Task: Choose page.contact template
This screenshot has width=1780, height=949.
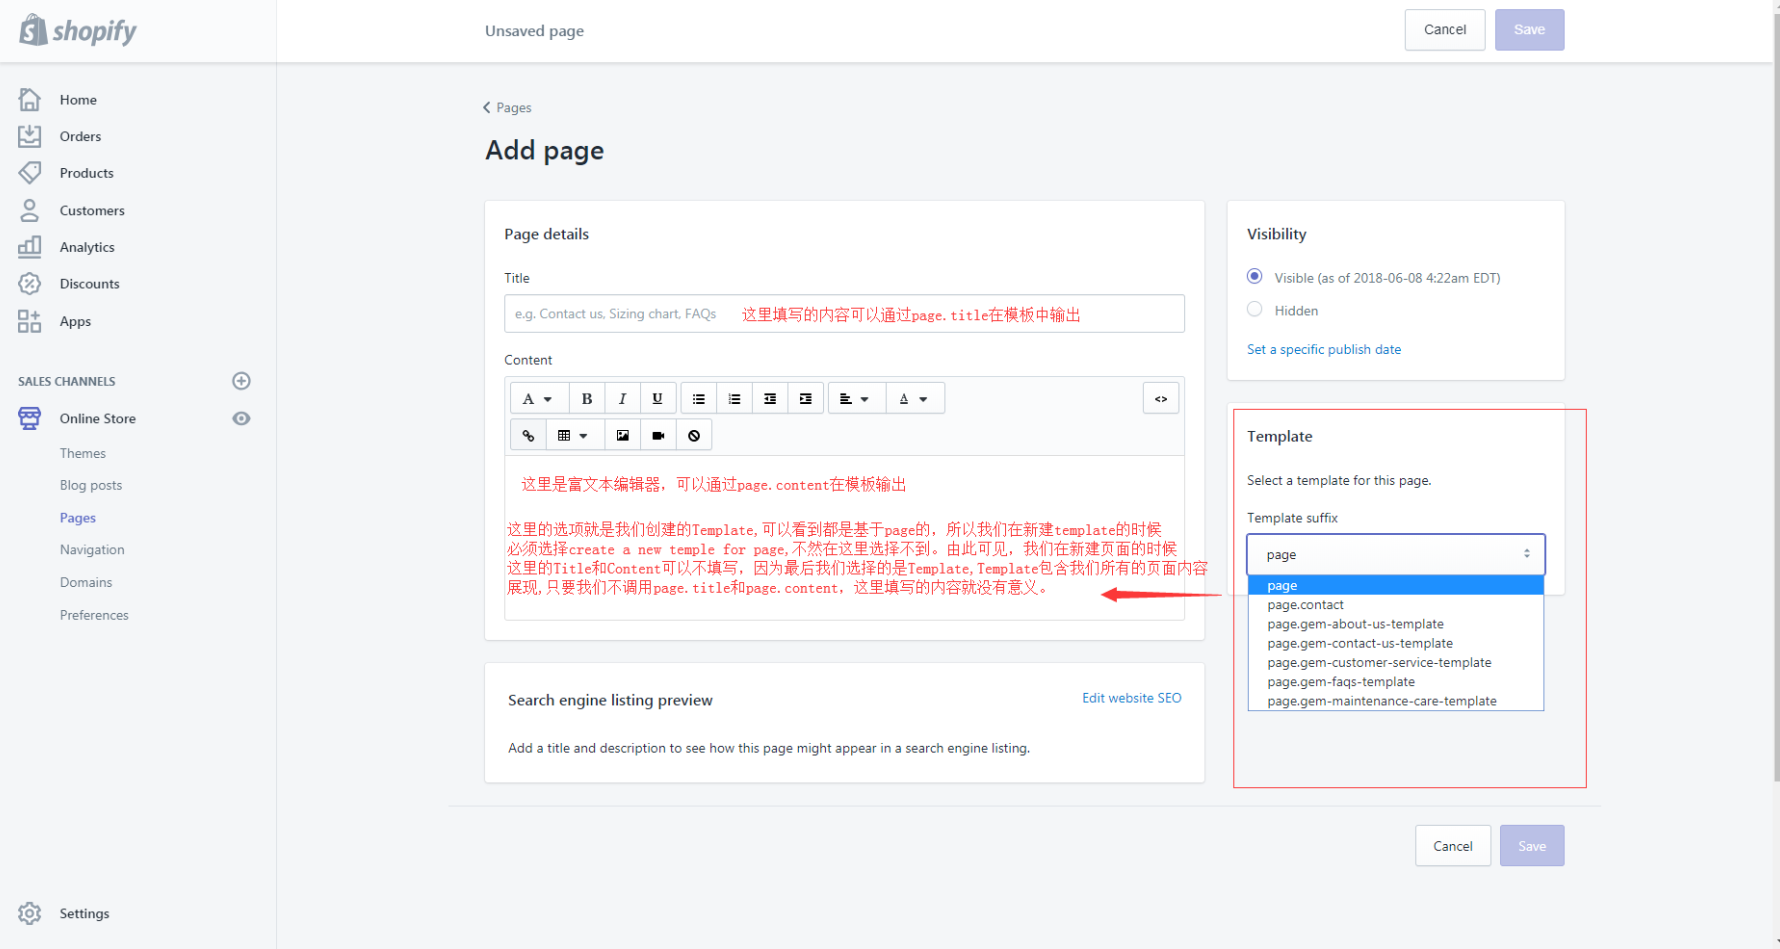Action: click(1395, 604)
